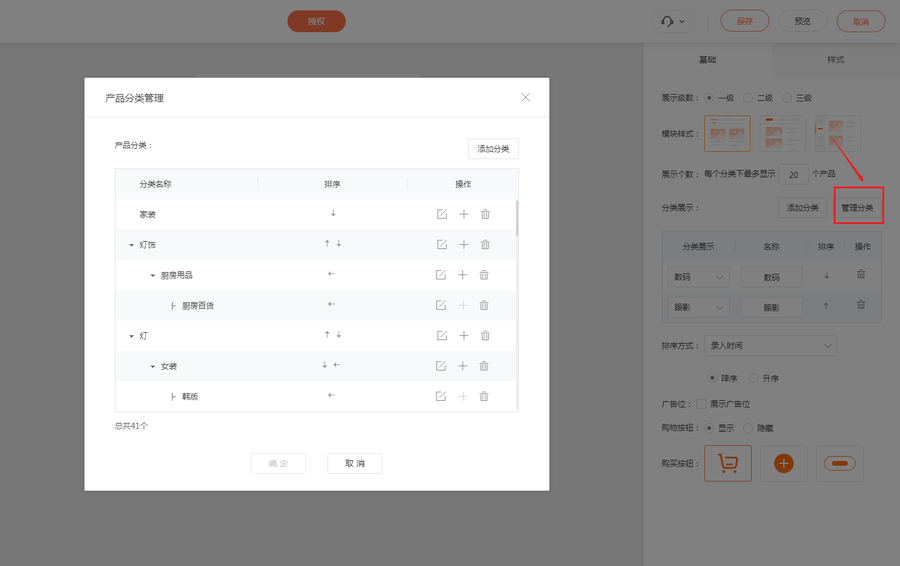The image size is (900, 566).
Task: Delete the 灯饰 category via trash icon
Action: [485, 244]
